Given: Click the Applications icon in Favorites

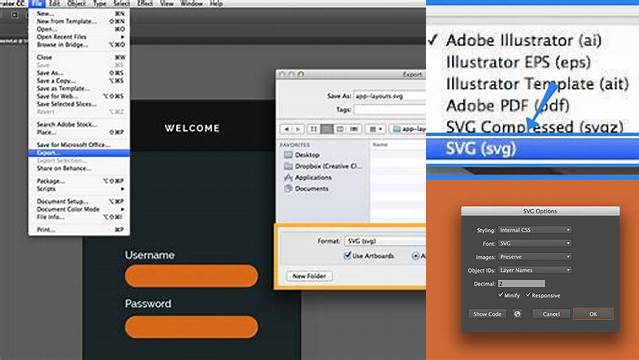Looking at the screenshot, I should 288,177.
